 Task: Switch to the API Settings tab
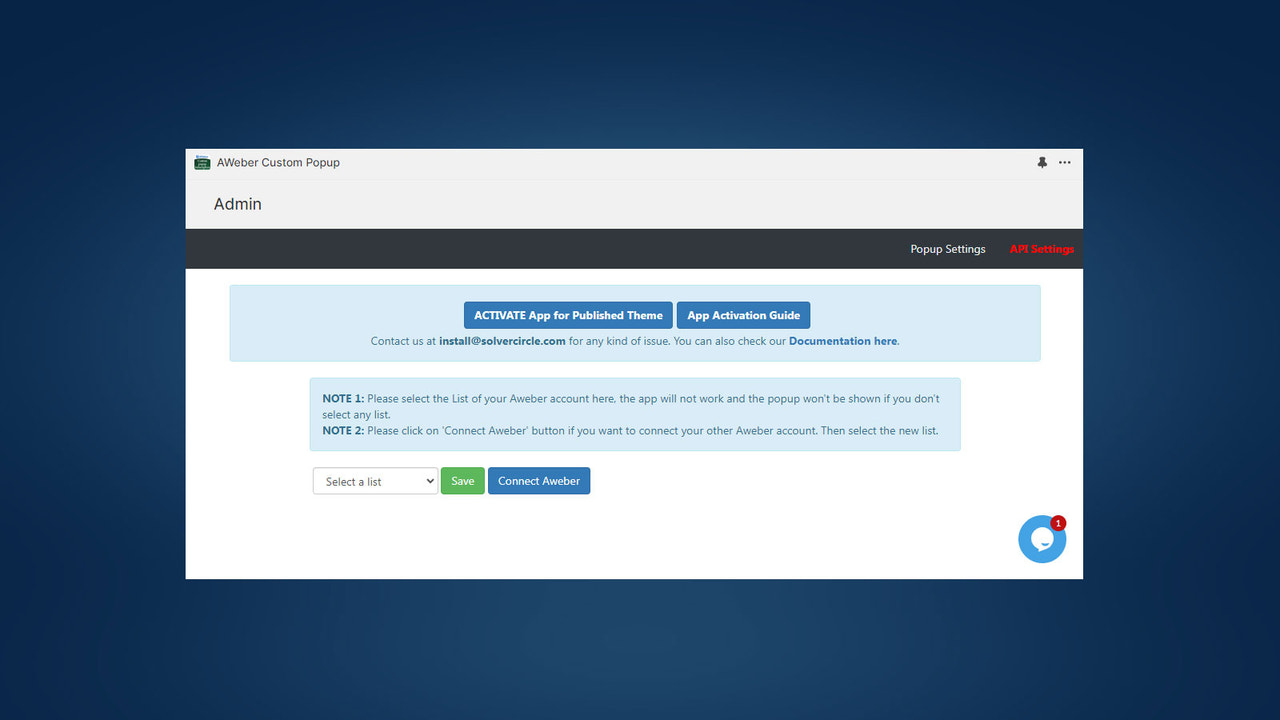coord(1041,249)
